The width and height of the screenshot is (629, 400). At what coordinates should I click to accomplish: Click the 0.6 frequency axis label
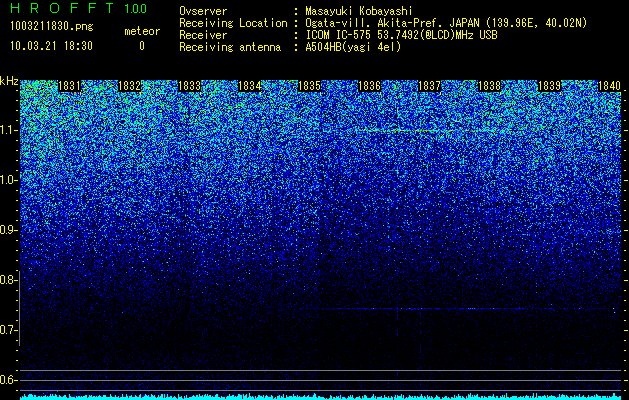(9, 380)
